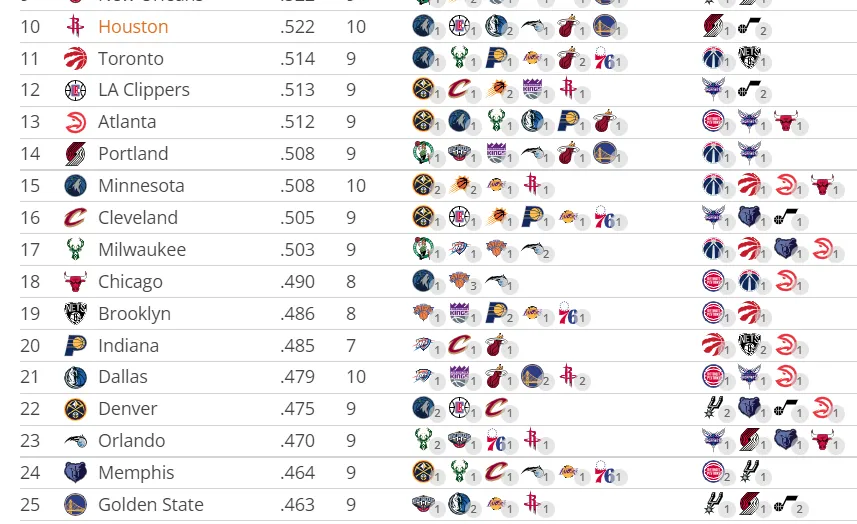The width and height of the screenshot is (857, 524).
Task: Open the LA Clippers team name
Action: (x=144, y=90)
